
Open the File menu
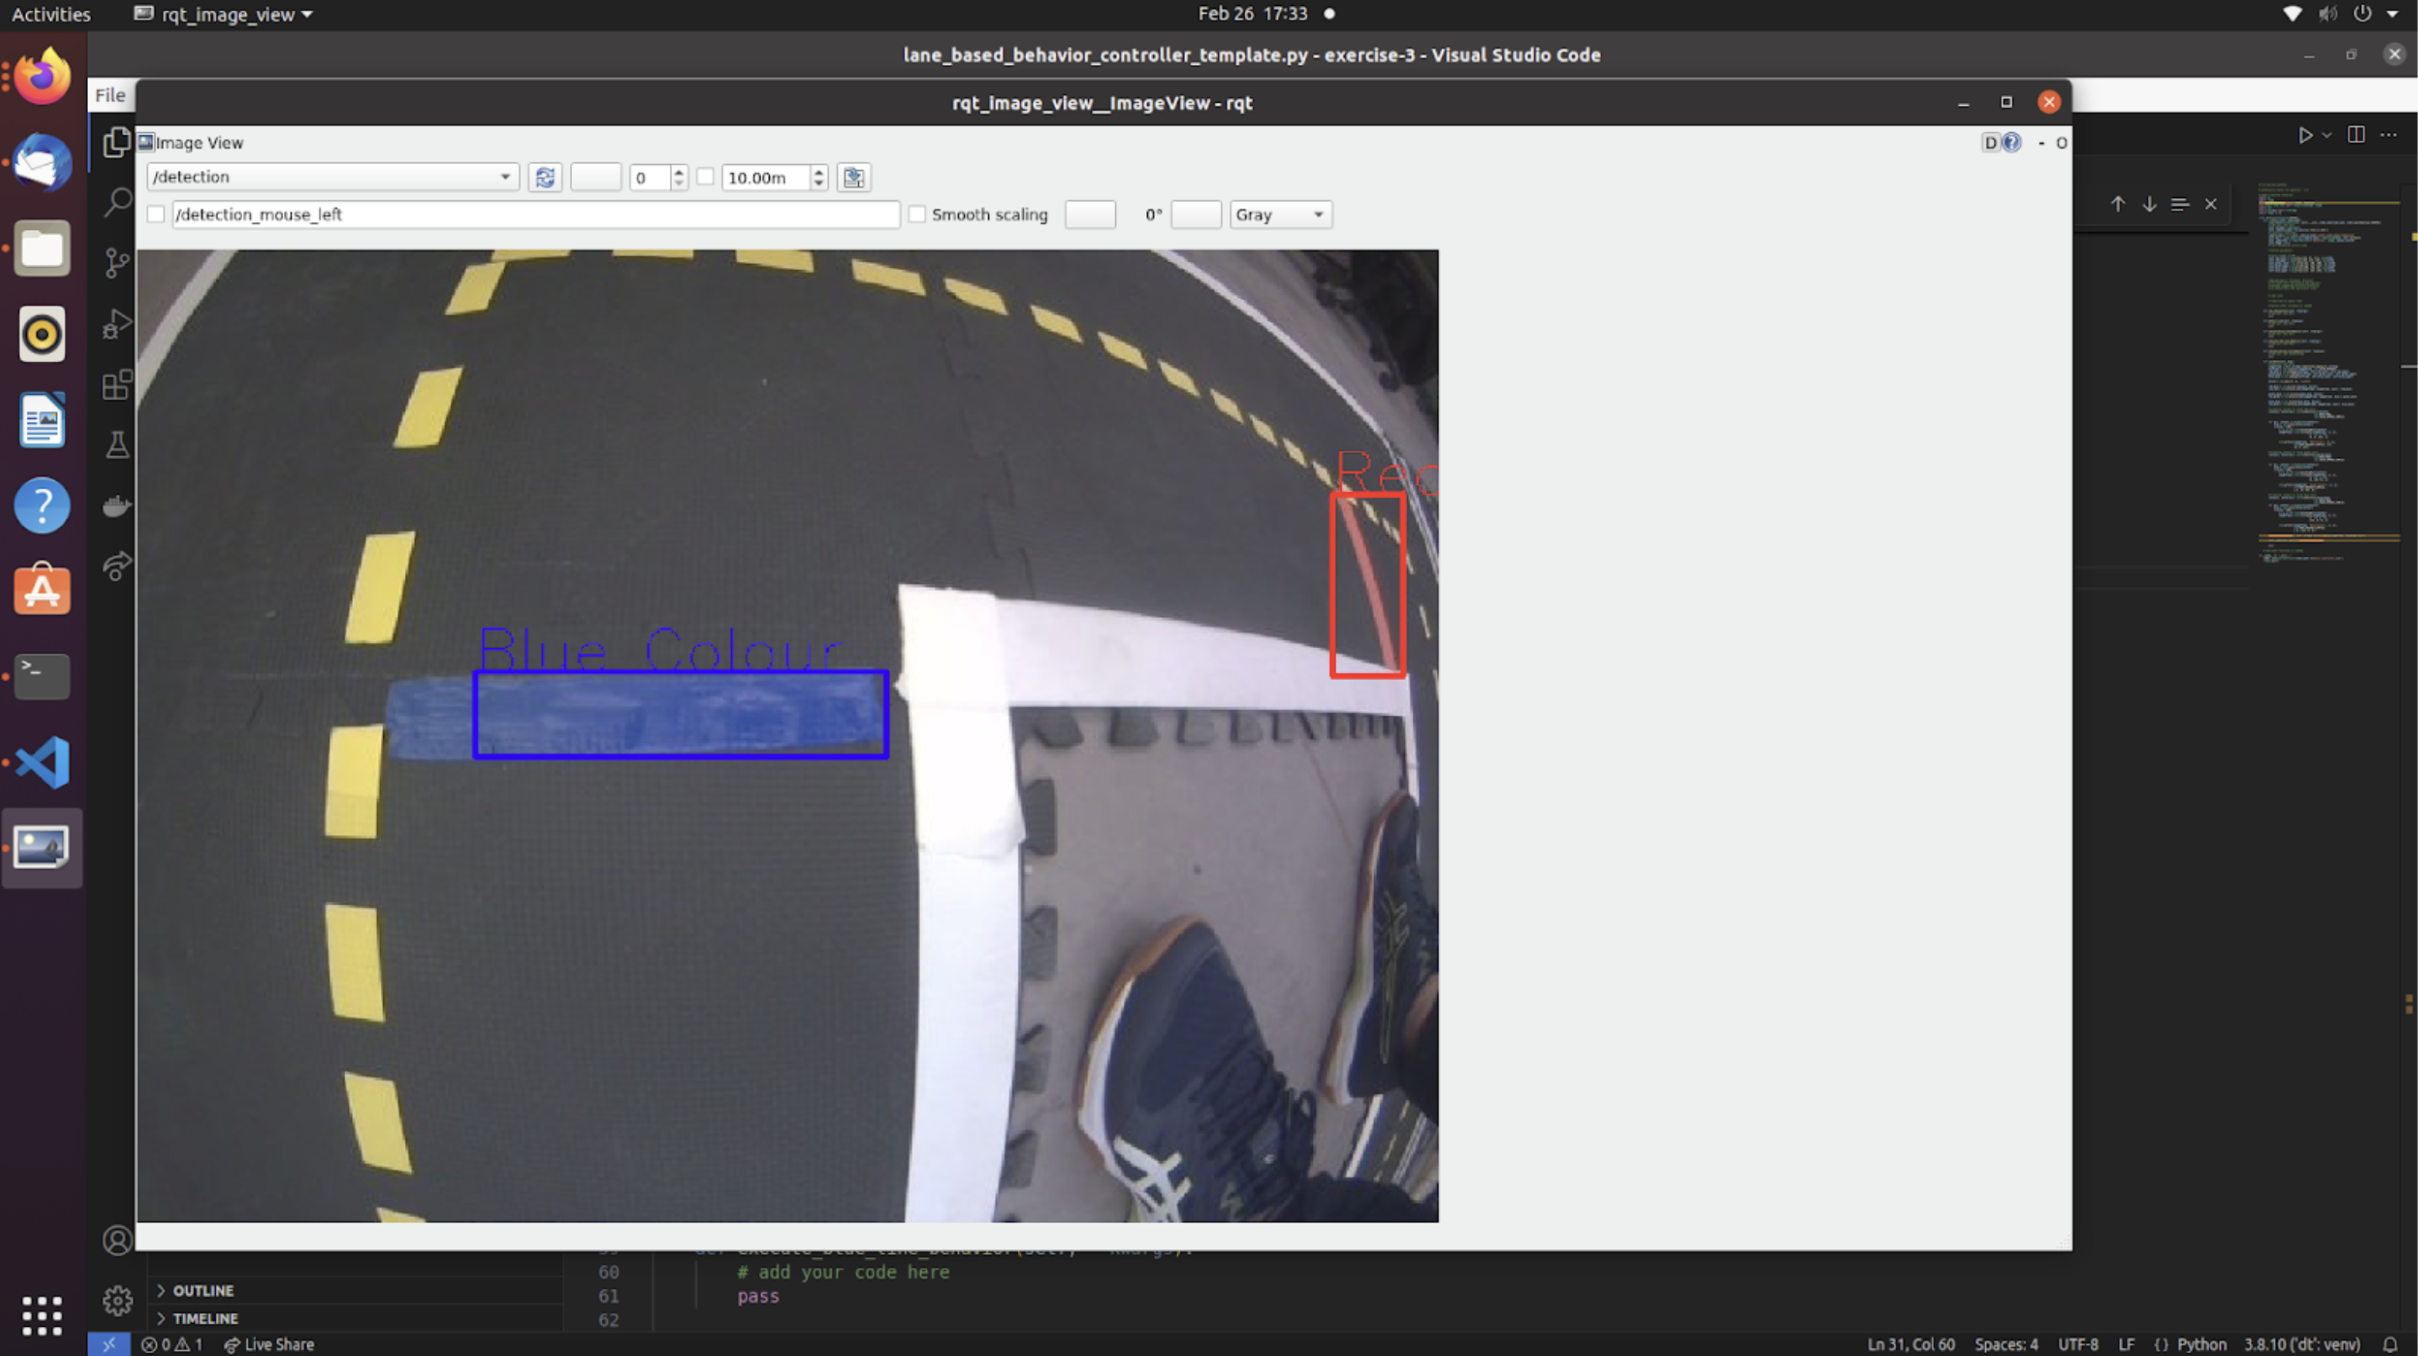point(110,95)
